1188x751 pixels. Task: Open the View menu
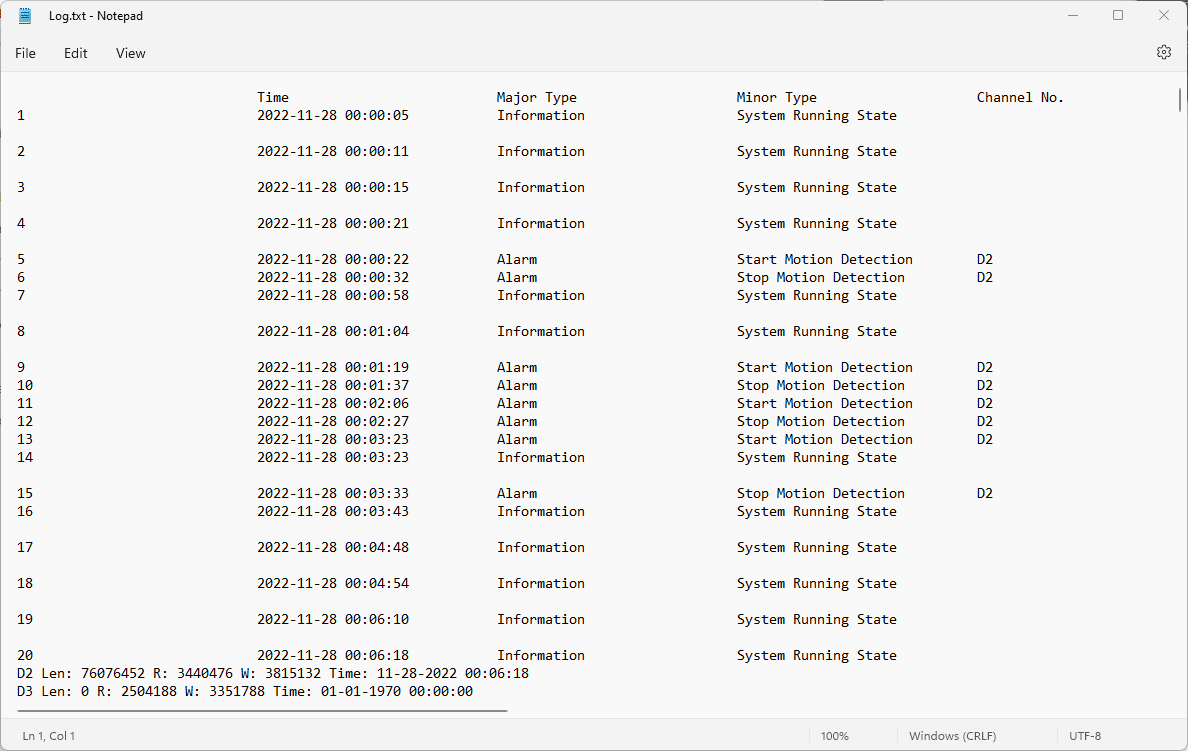point(130,53)
